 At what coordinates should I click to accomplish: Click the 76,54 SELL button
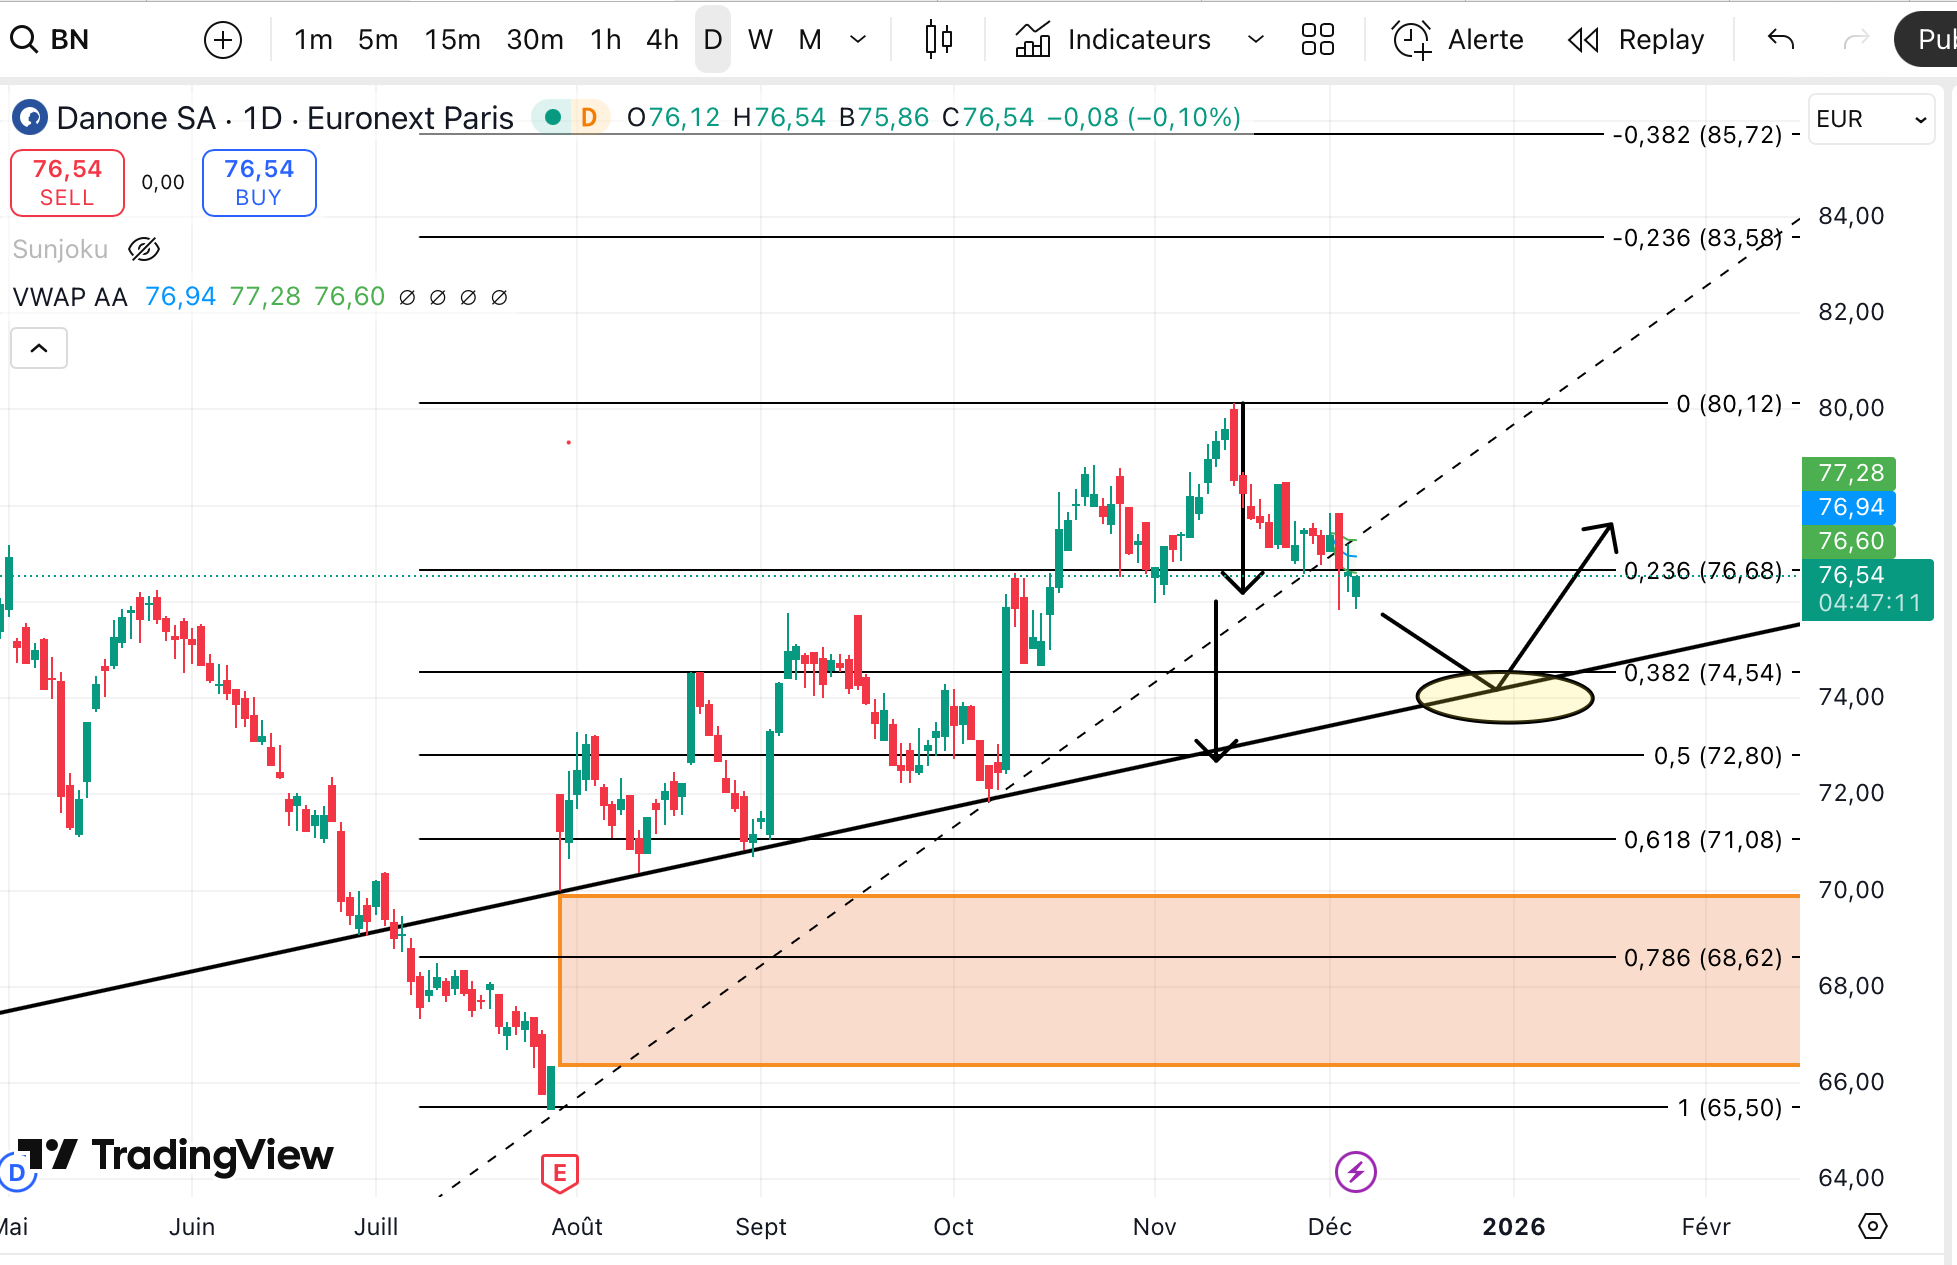pos(67,182)
